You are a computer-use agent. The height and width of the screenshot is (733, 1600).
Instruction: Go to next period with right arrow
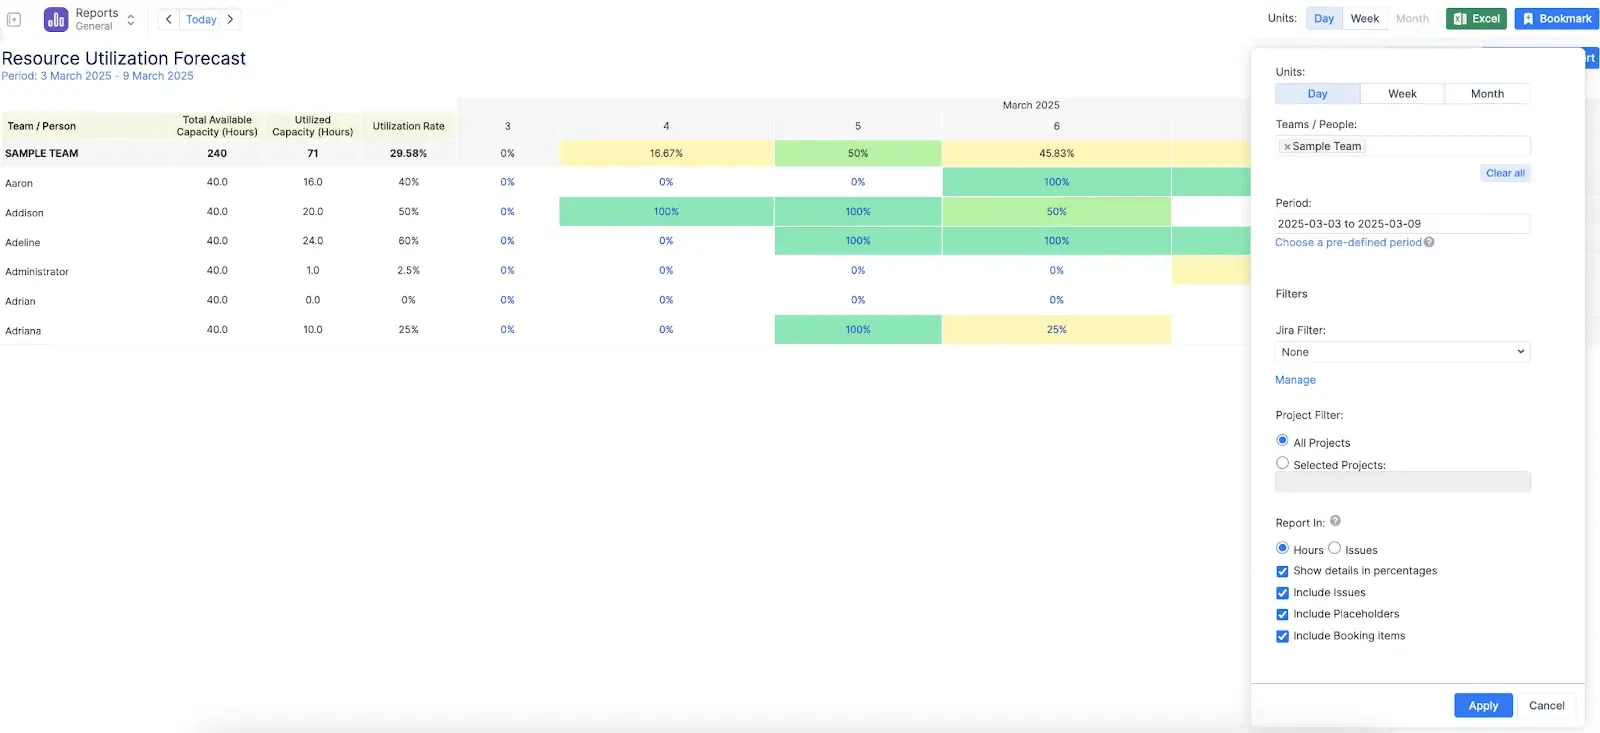click(x=230, y=18)
